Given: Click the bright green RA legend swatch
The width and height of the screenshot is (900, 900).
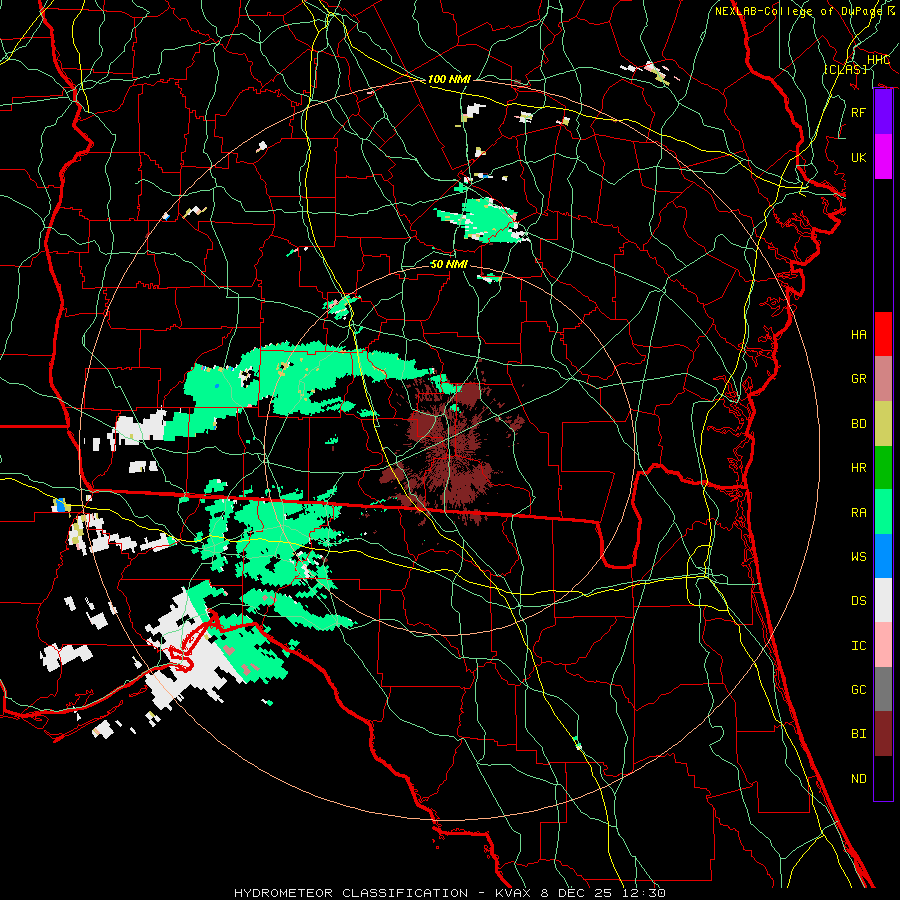Looking at the screenshot, I should pos(883,511).
